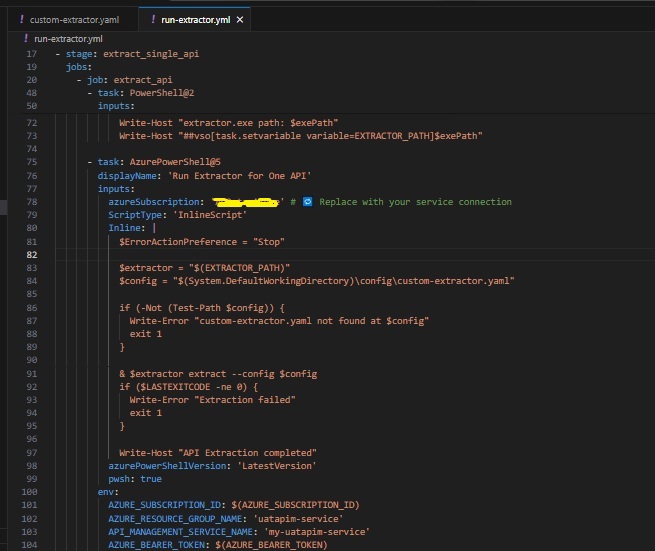Click Write-Error 'custom-extractor.yaml not found' line
This screenshot has width=655, height=551.
[279, 321]
